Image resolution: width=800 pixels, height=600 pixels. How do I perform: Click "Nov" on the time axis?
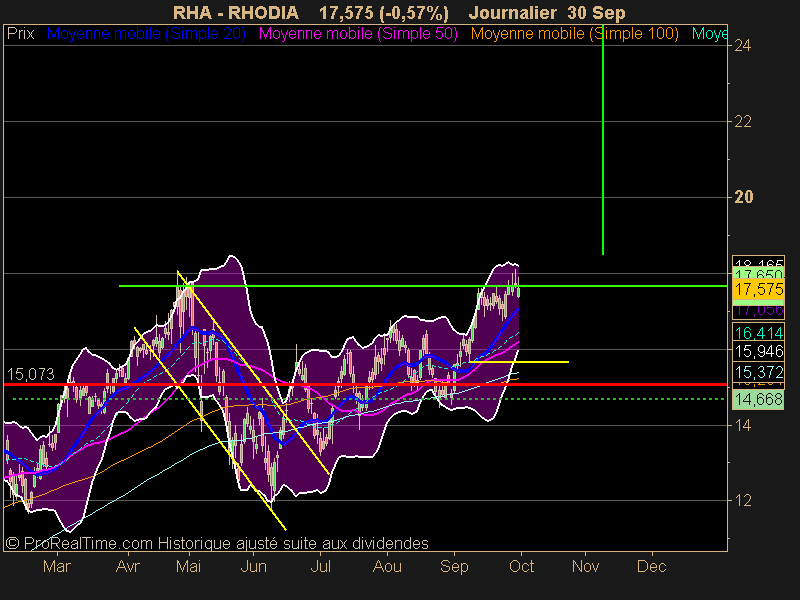coord(585,566)
